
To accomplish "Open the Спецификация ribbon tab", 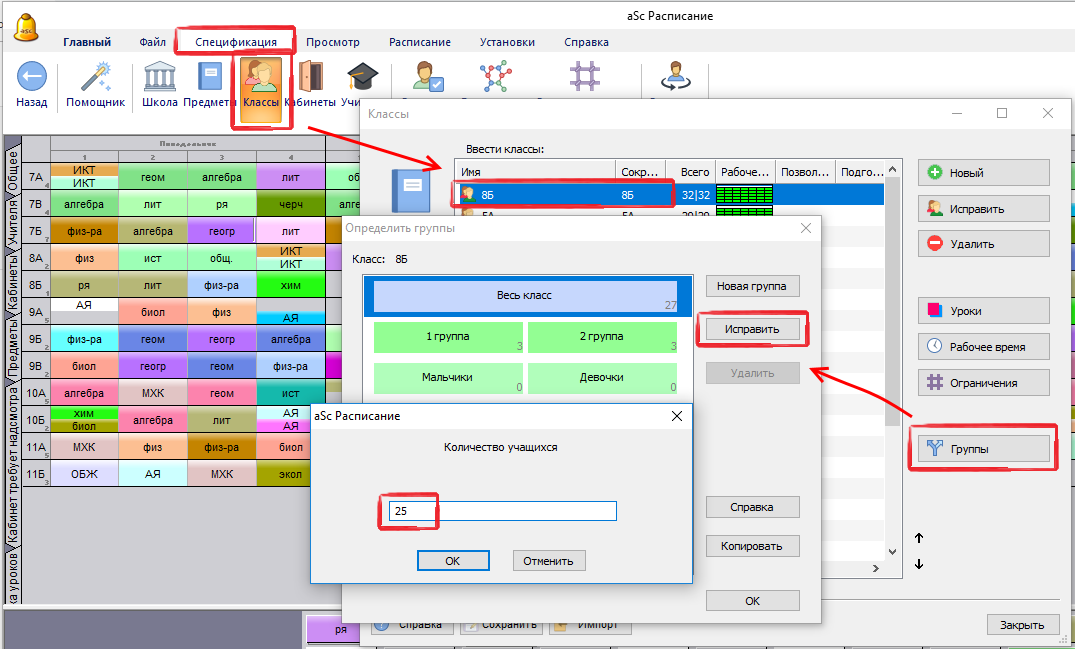I will pyautogui.click(x=236, y=42).
